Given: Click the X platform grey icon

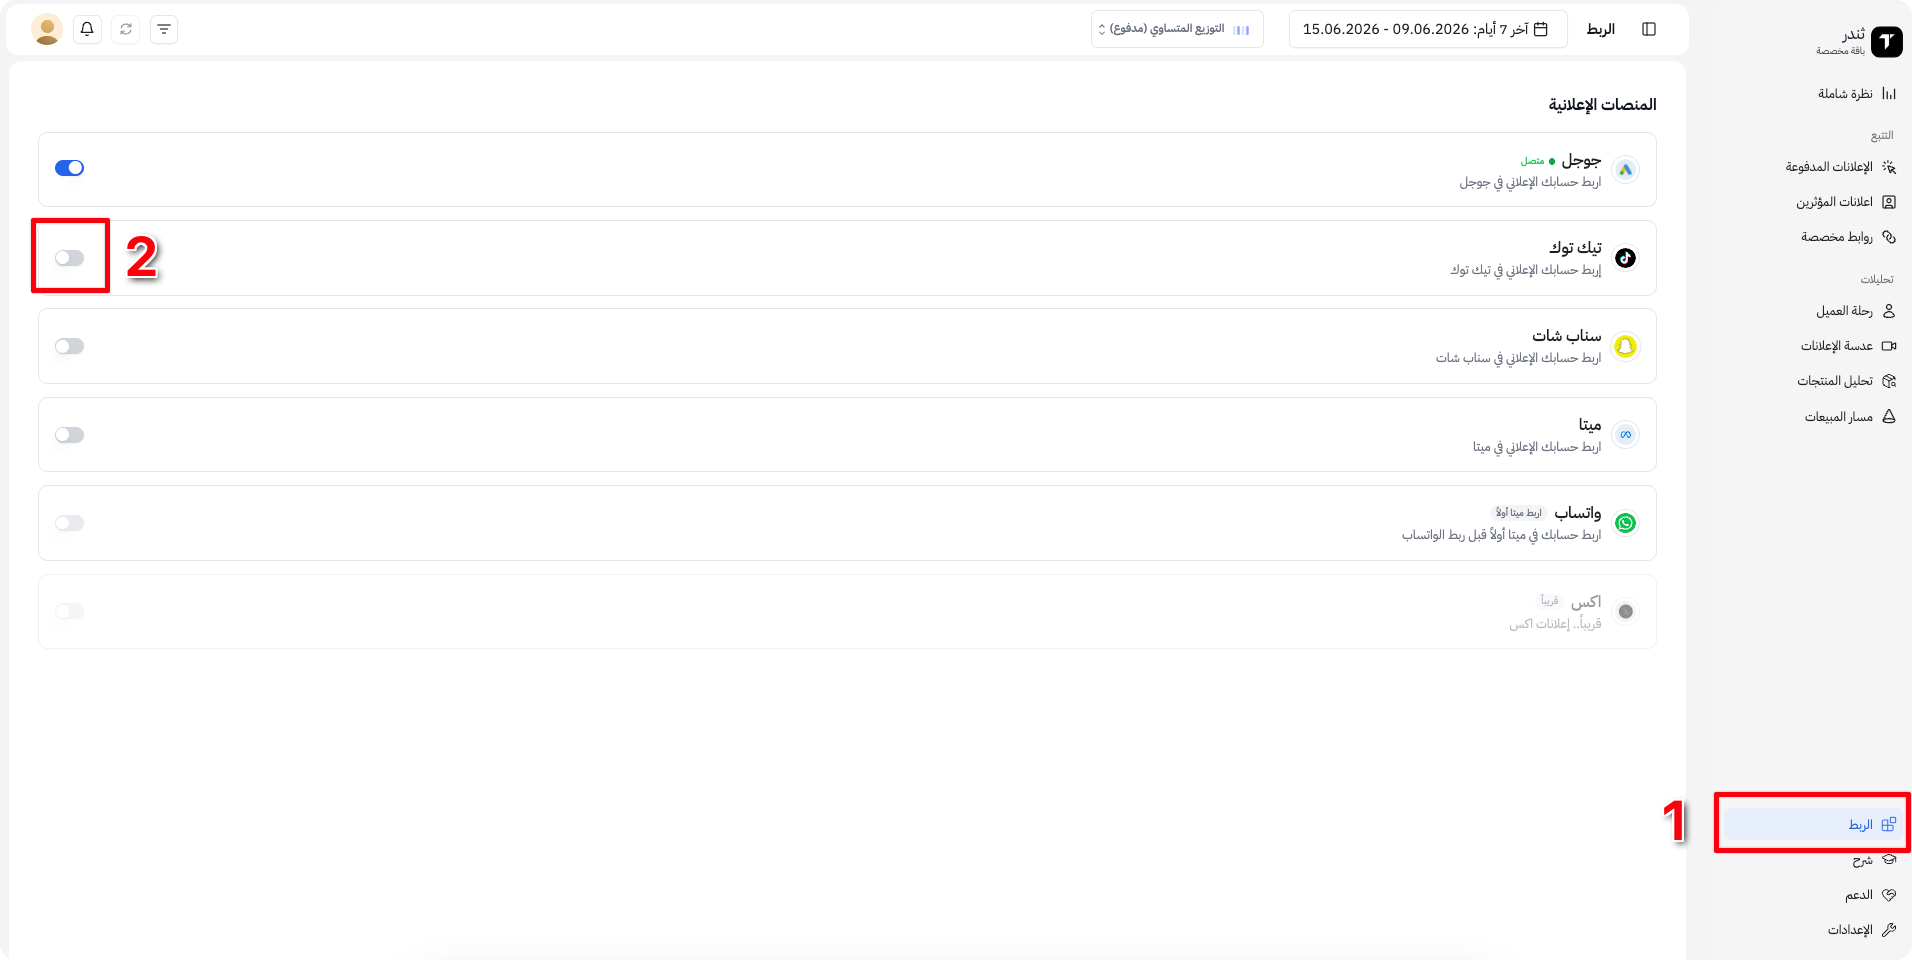Looking at the screenshot, I should 1626,611.
